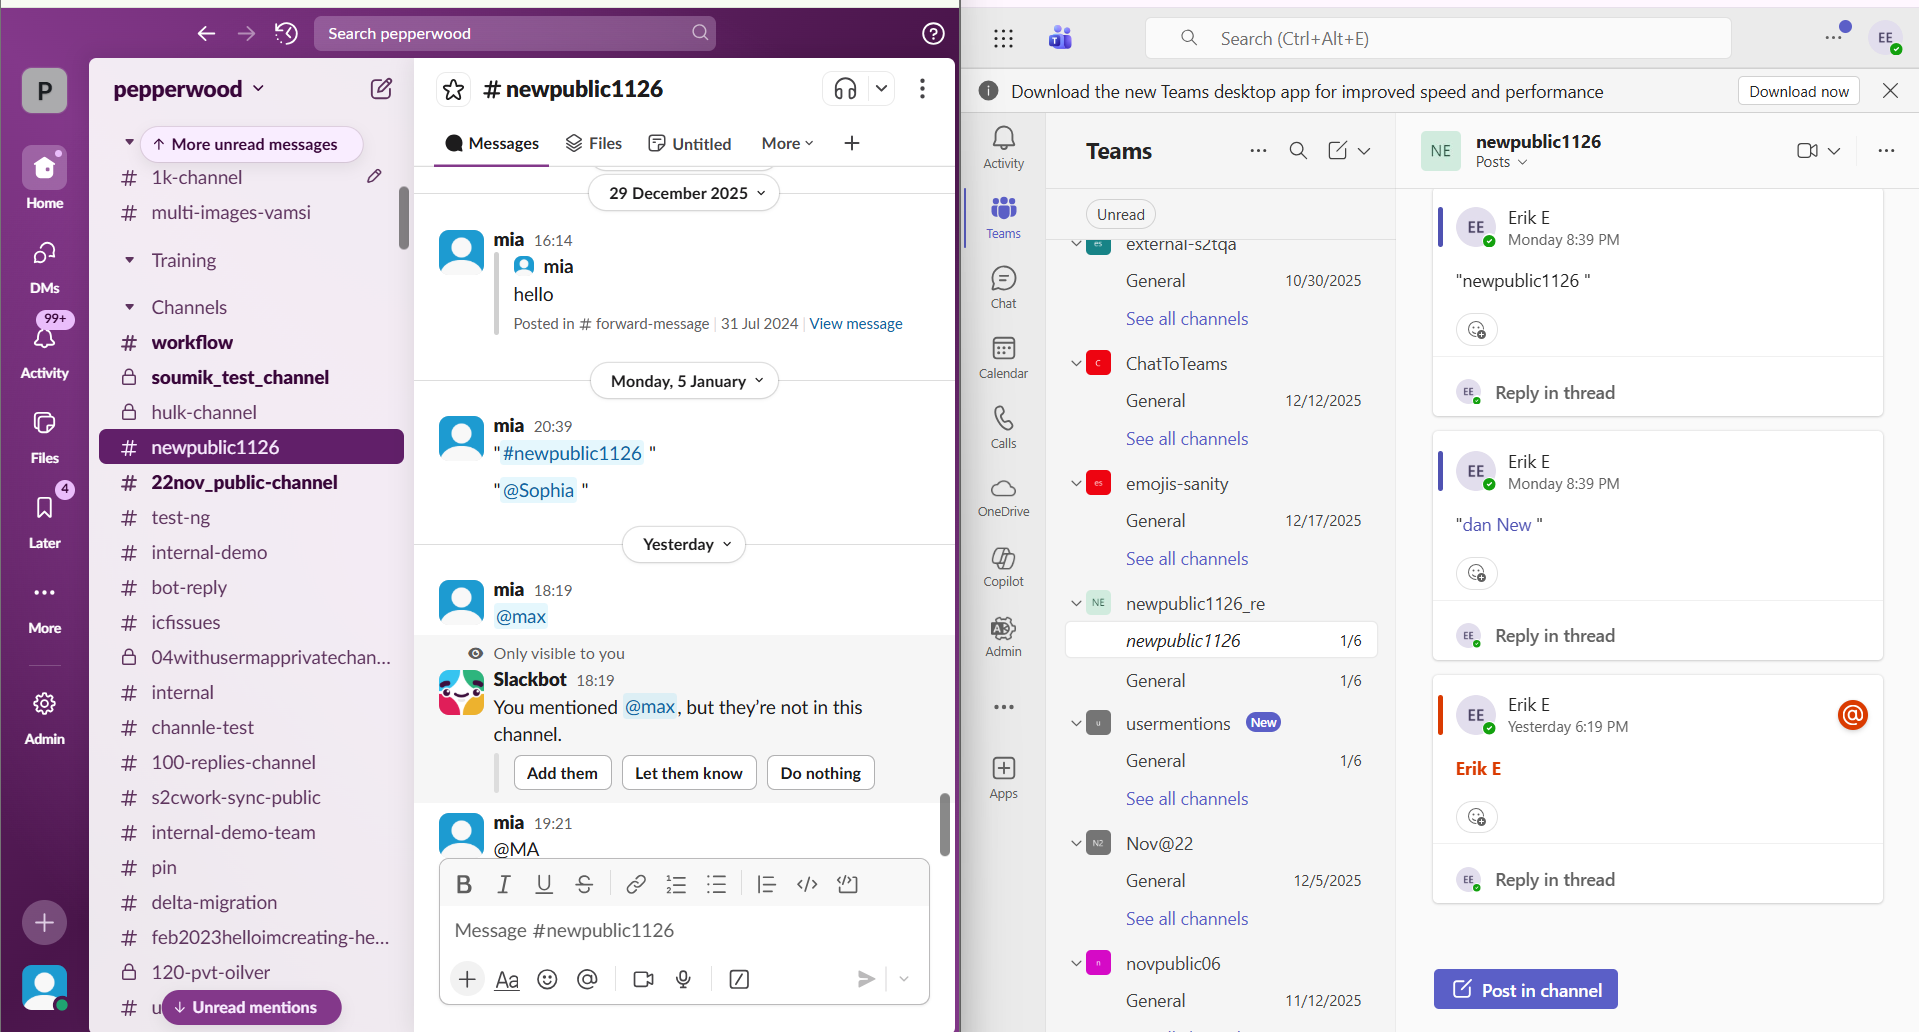Open Copilot in the Teams sidebar
Viewport: 1919px width, 1032px height.
[1002, 565]
